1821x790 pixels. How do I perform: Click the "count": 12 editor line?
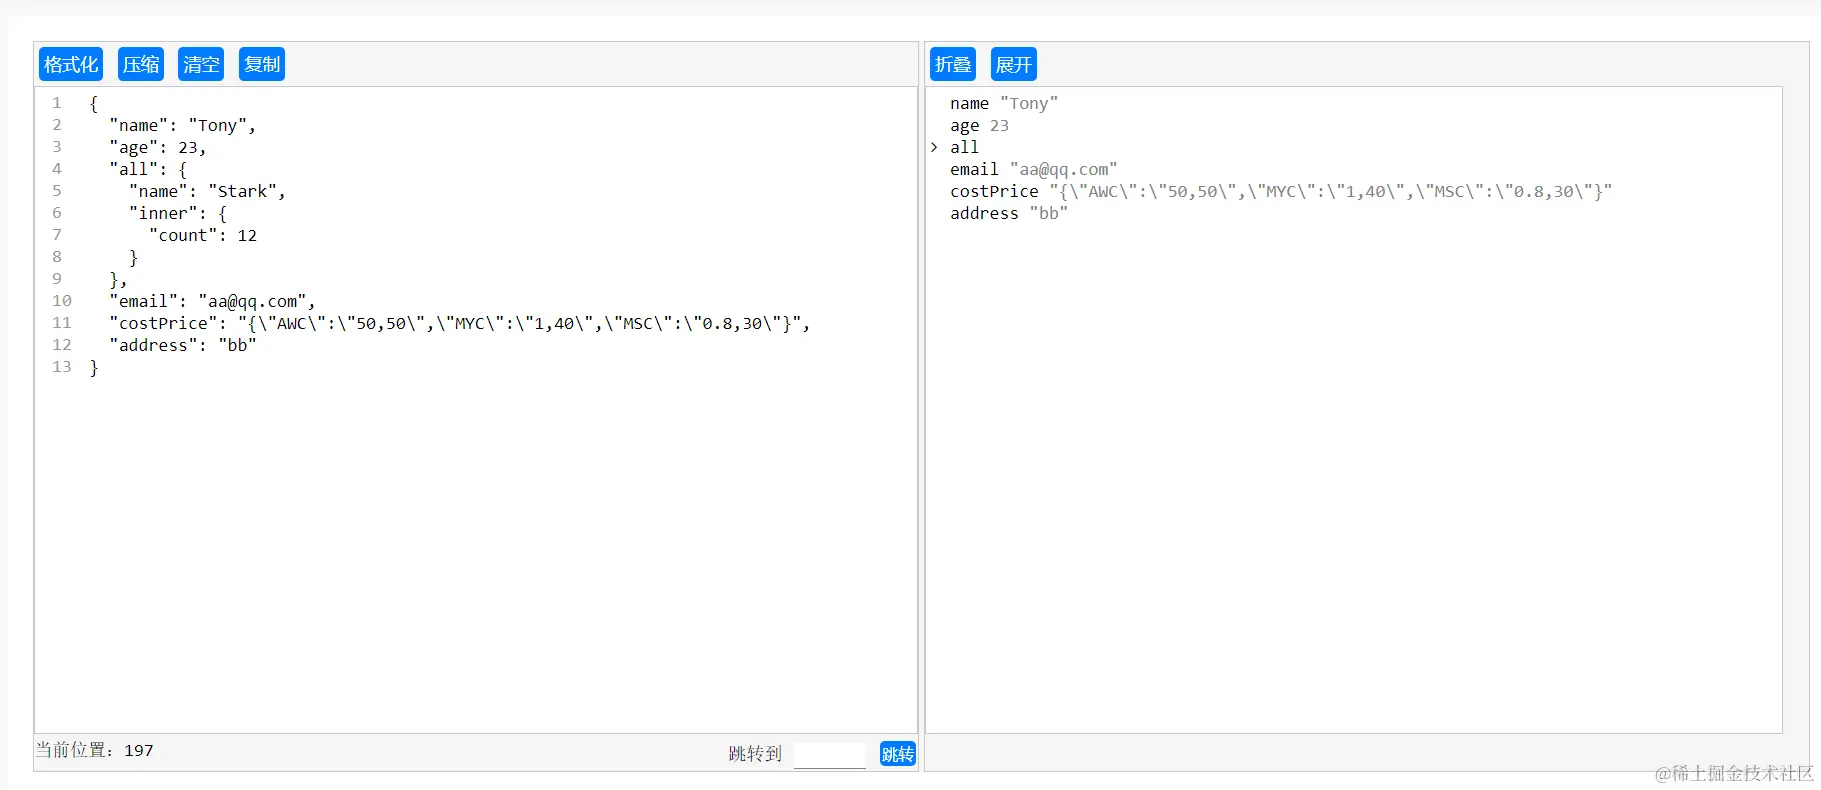pyautogui.click(x=203, y=236)
